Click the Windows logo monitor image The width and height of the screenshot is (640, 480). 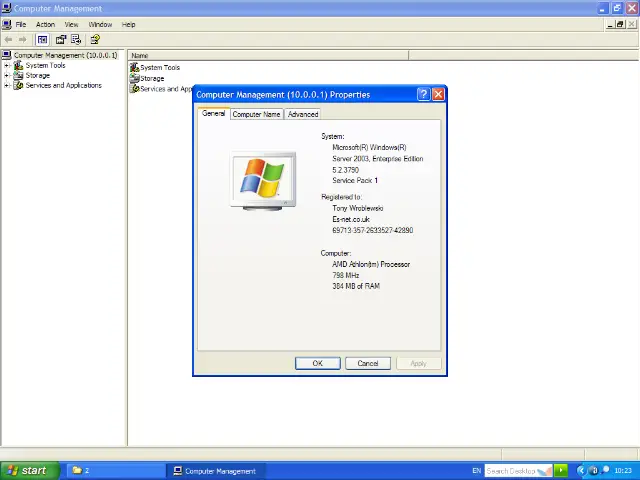point(263,181)
